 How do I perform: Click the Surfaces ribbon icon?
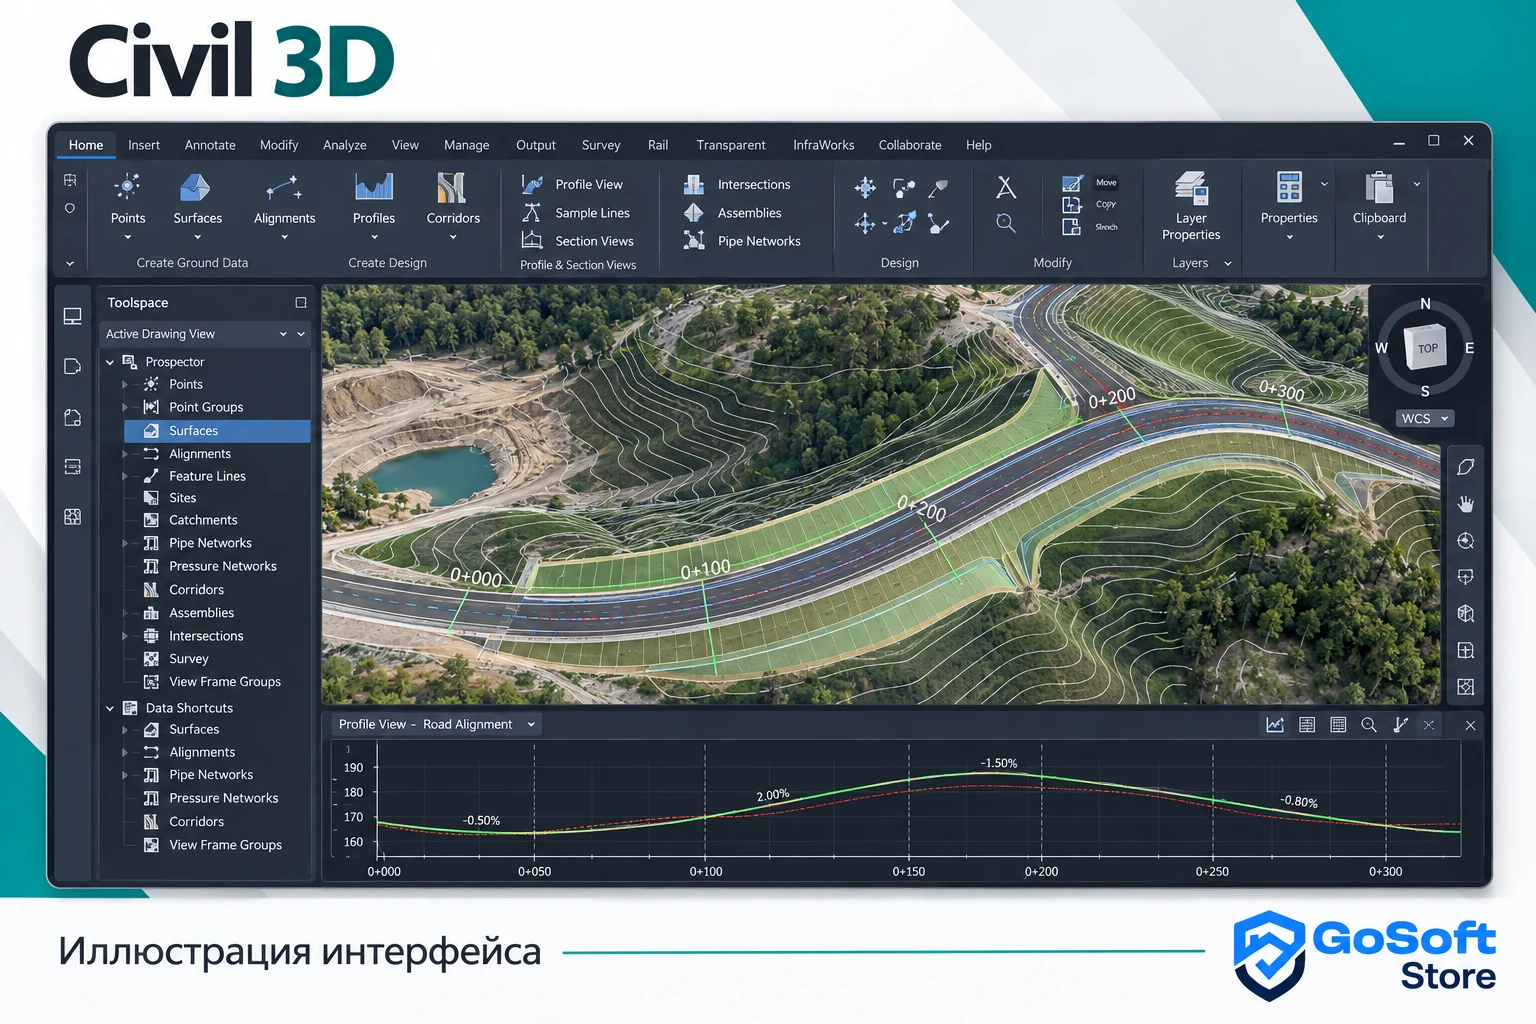[196, 186]
